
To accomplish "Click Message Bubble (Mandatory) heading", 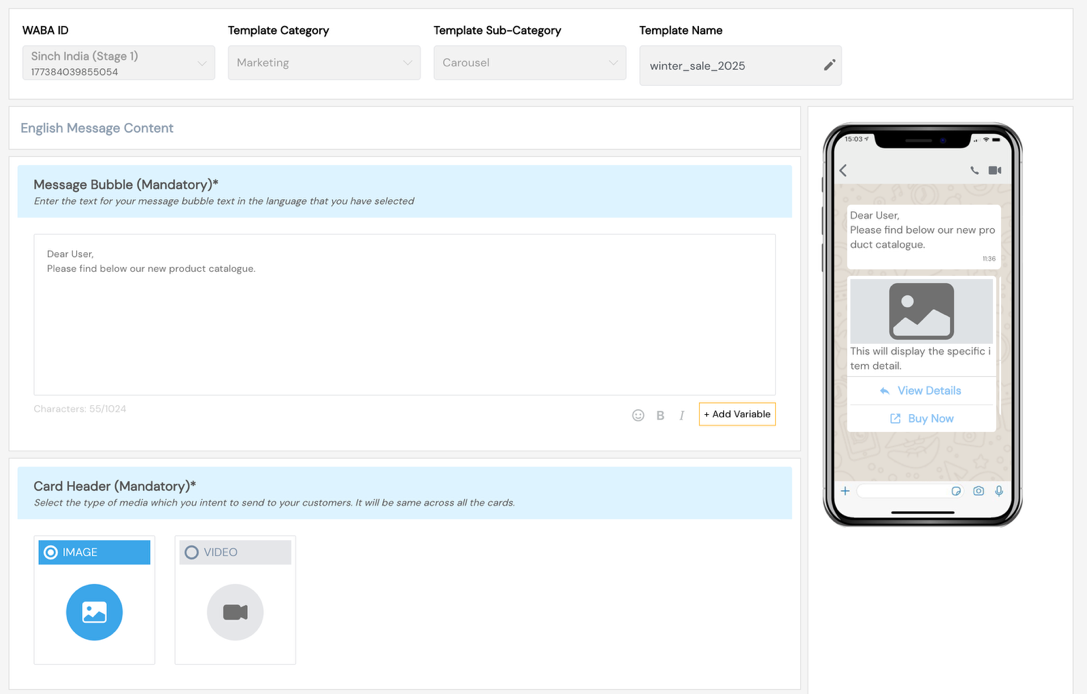I will [x=126, y=184].
